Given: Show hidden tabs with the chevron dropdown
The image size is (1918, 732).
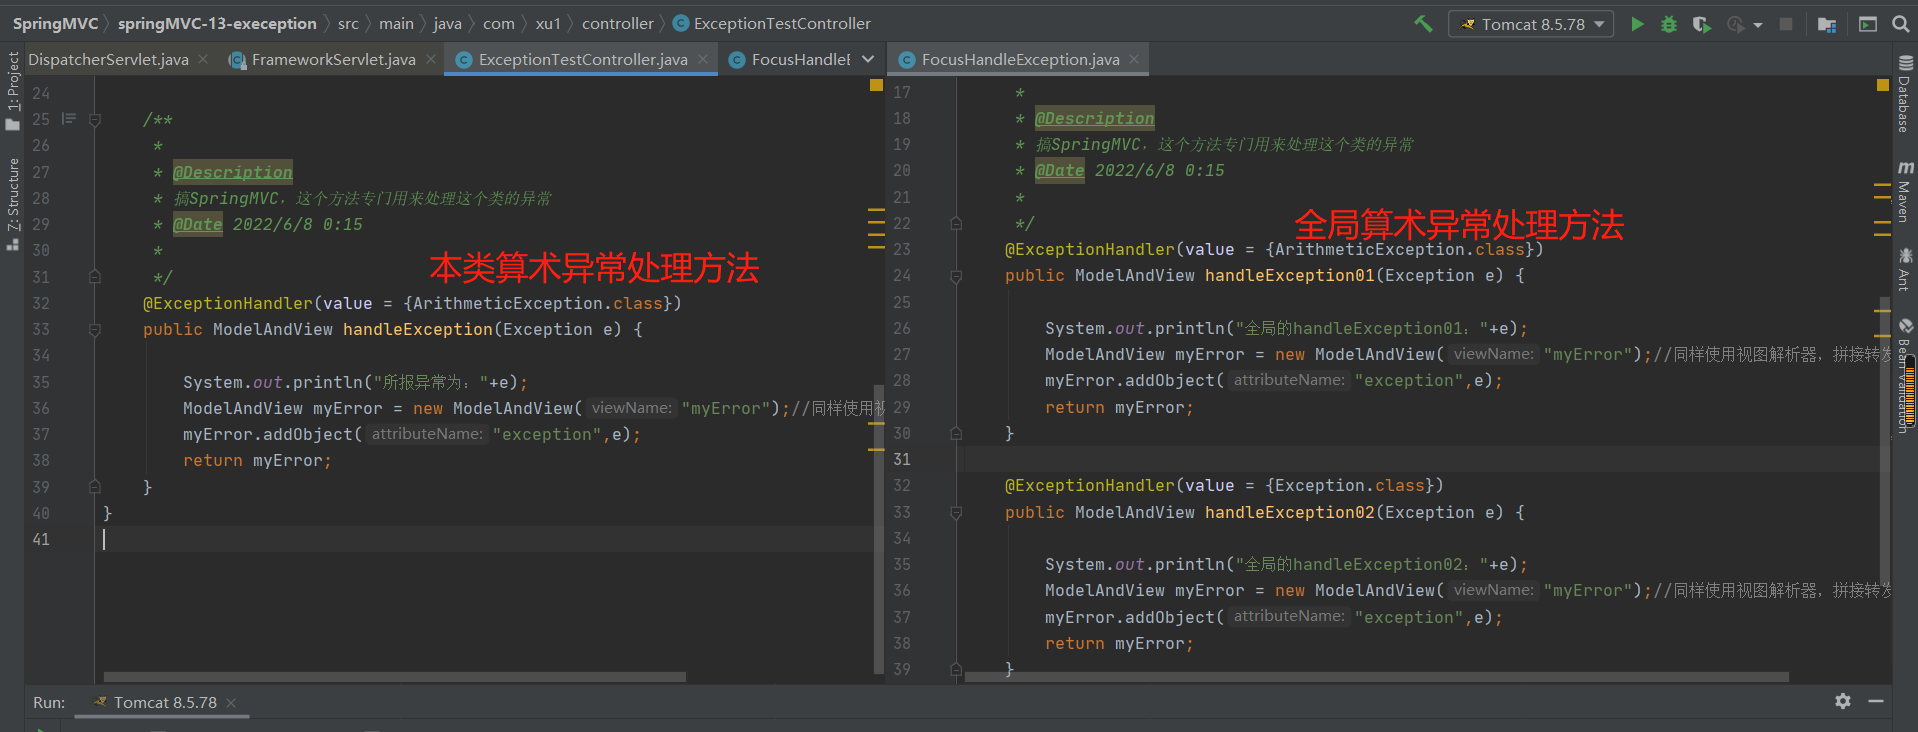Looking at the screenshot, I should coord(868,60).
